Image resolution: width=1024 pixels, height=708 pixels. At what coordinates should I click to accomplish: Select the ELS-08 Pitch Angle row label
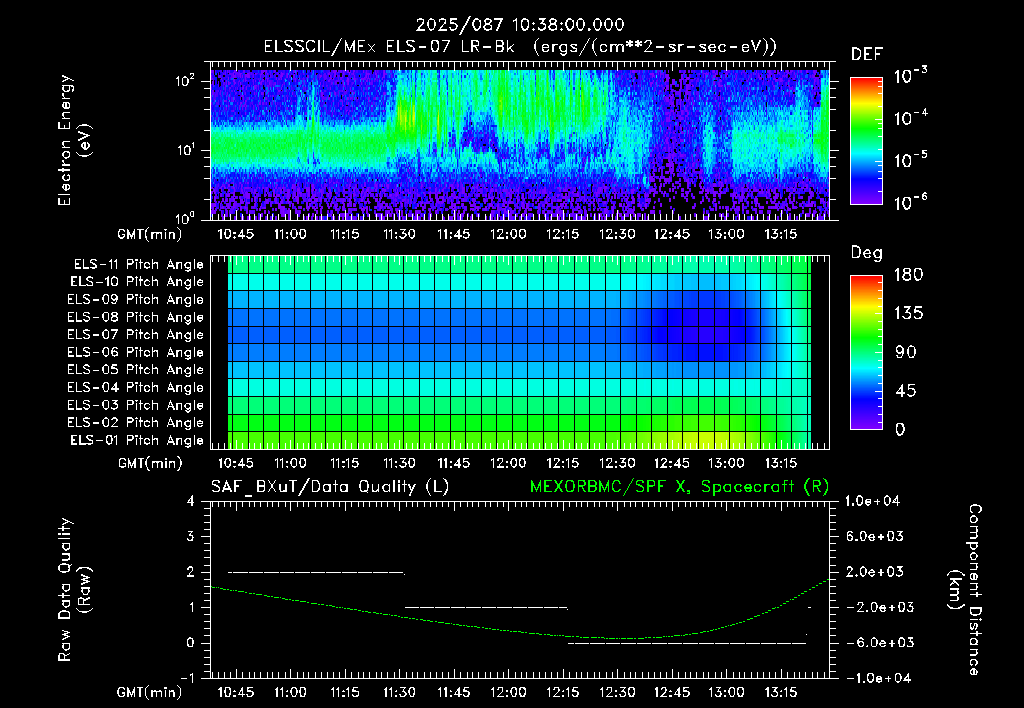(135, 317)
